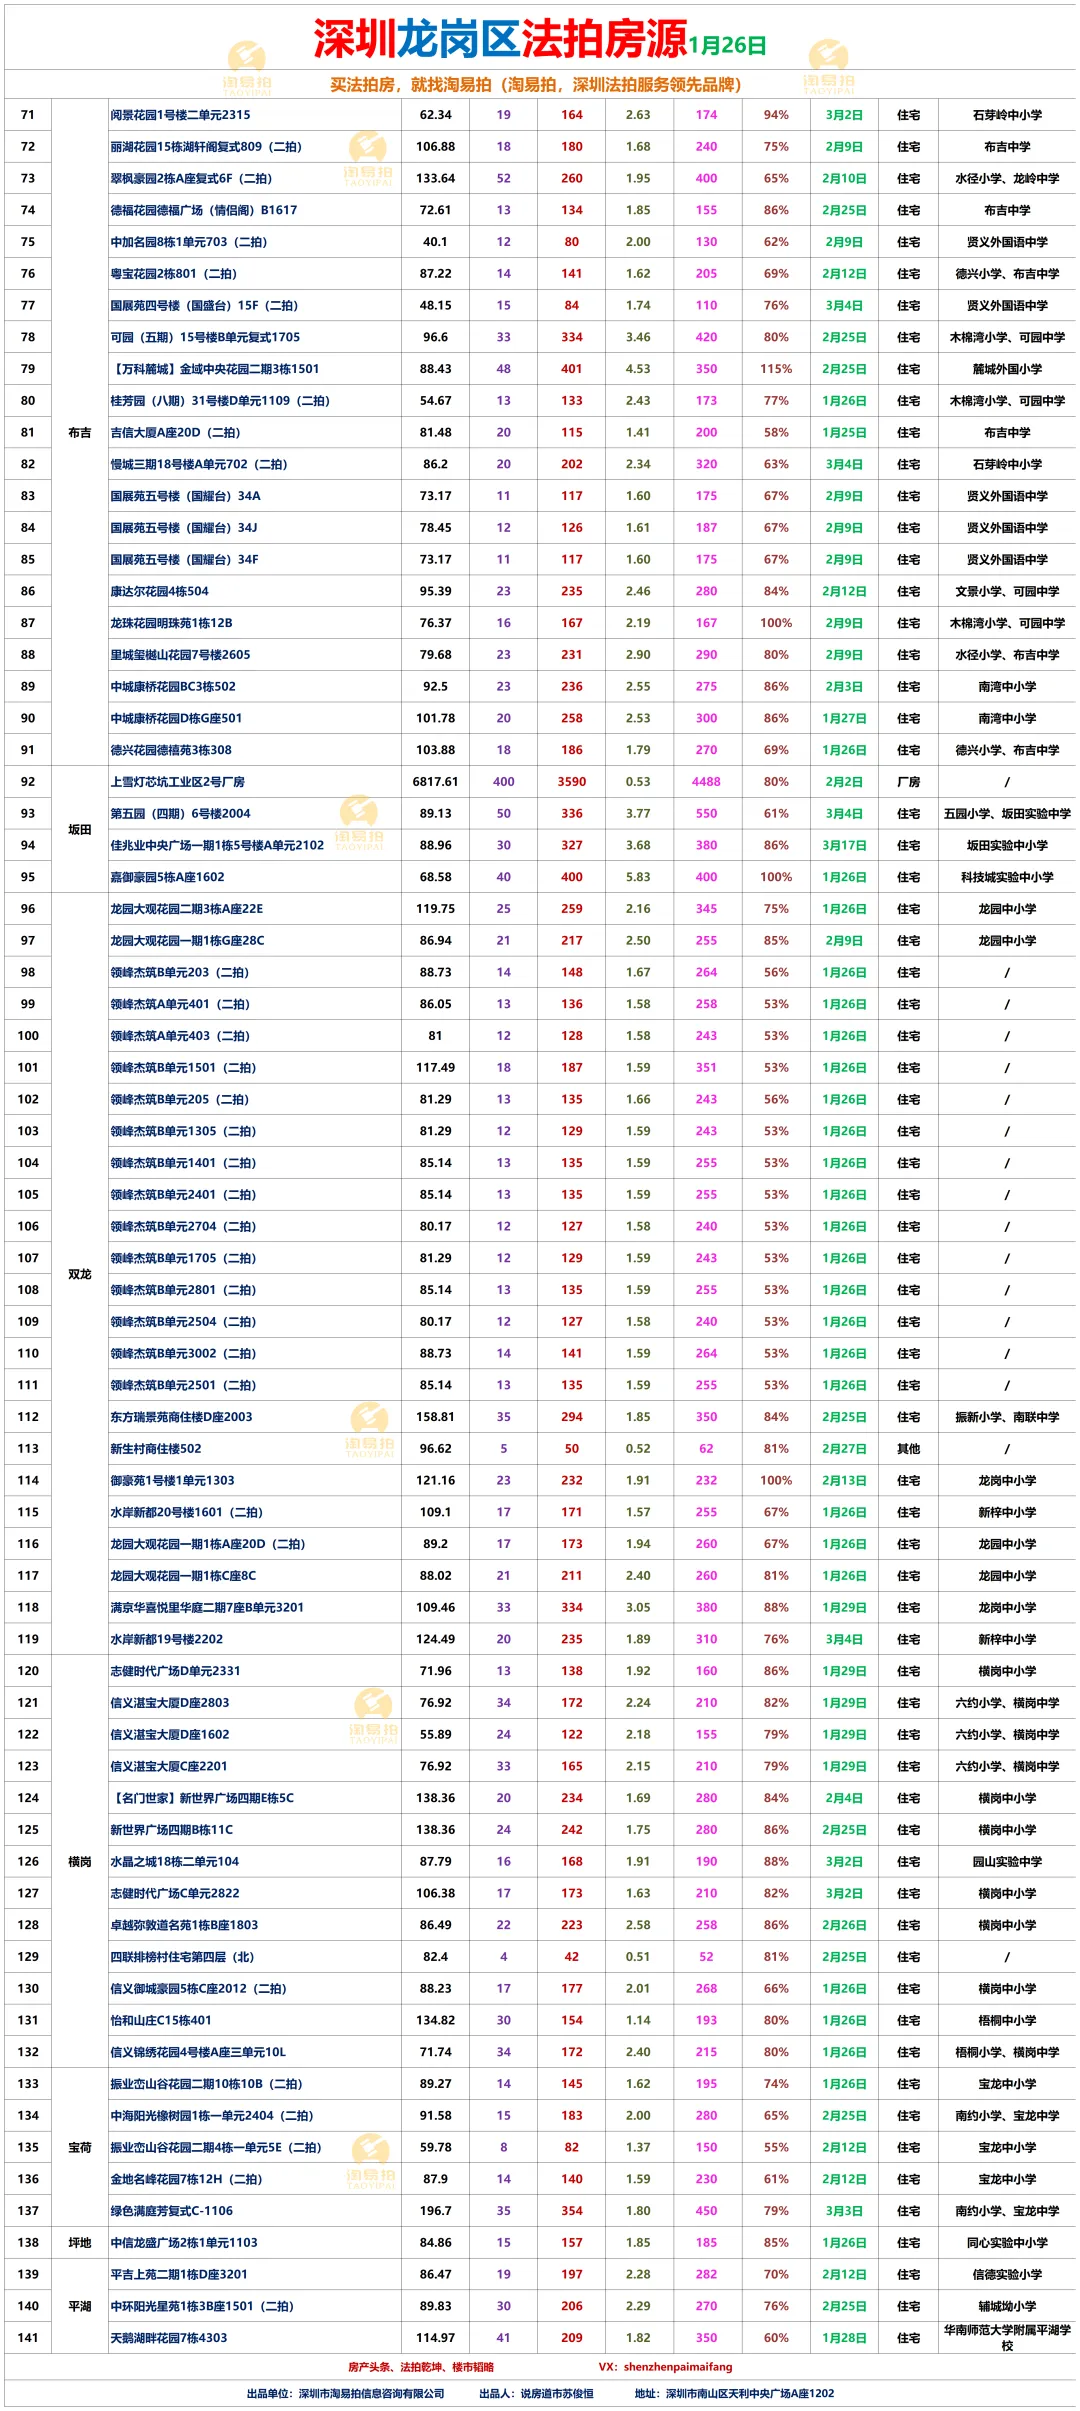Select listing 金地名峰花园7栋12H
Image resolution: width=1080 pixels, height=2411 pixels.
click(x=186, y=2179)
